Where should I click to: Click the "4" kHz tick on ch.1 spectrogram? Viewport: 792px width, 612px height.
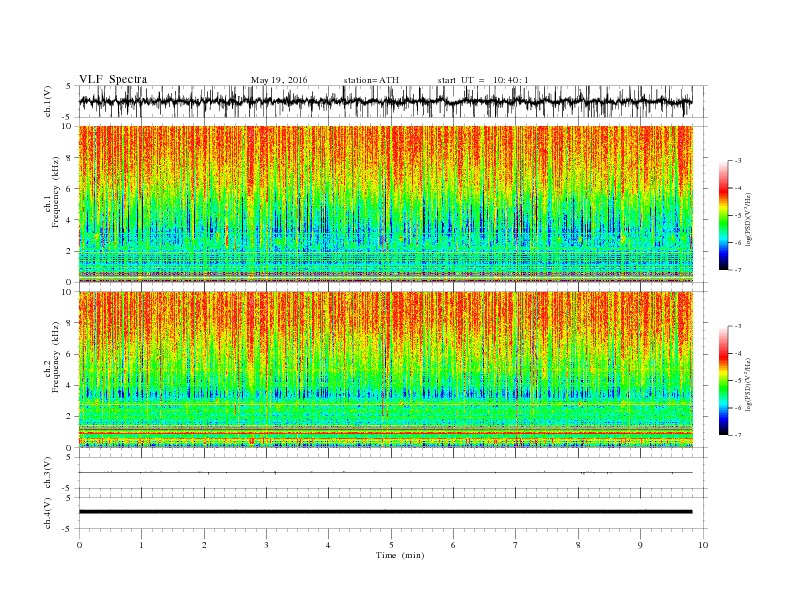pyautogui.click(x=69, y=220)
